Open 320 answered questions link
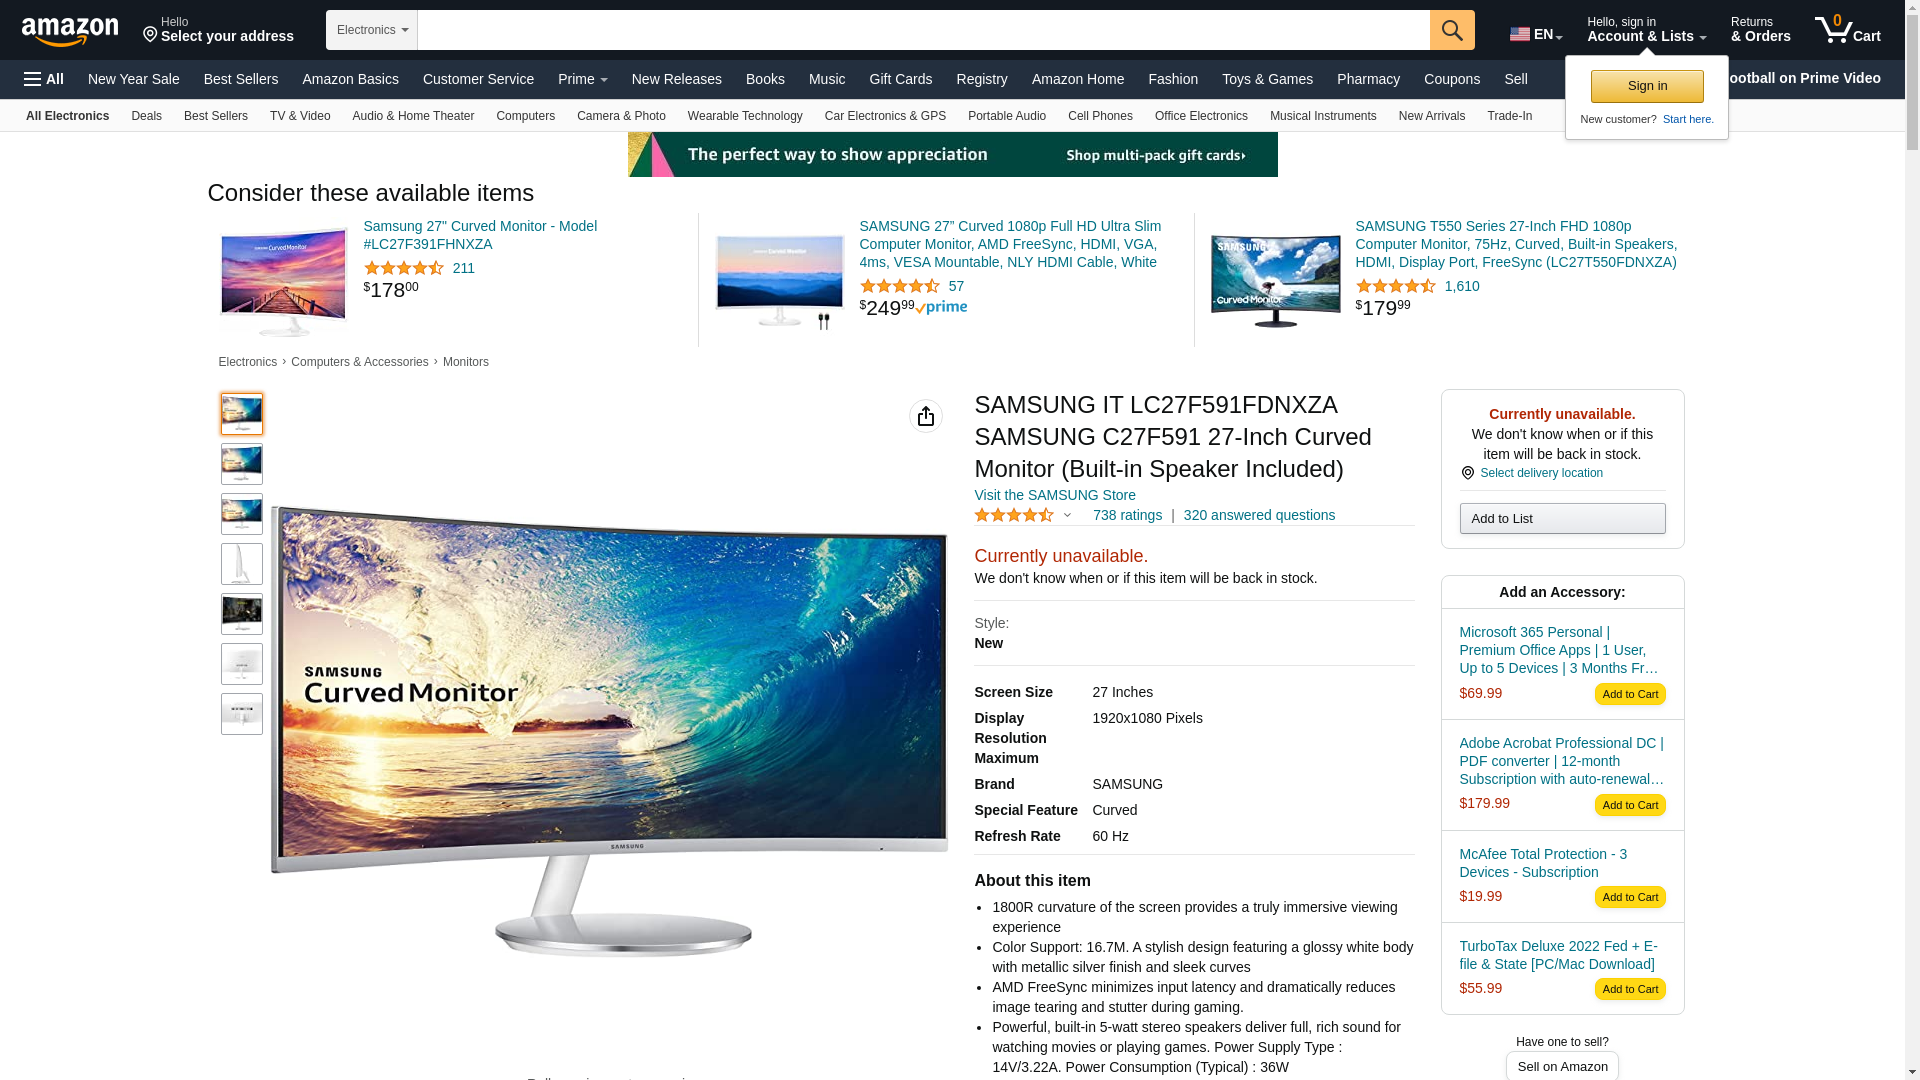1920x1080 pixels. click(1258, 515)
